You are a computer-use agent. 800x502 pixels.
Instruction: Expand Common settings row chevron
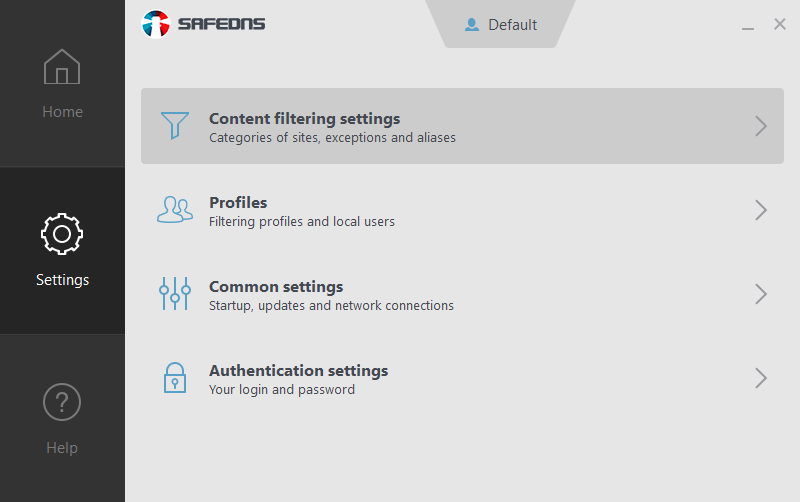pyautogui.click(x=761, y=294)
